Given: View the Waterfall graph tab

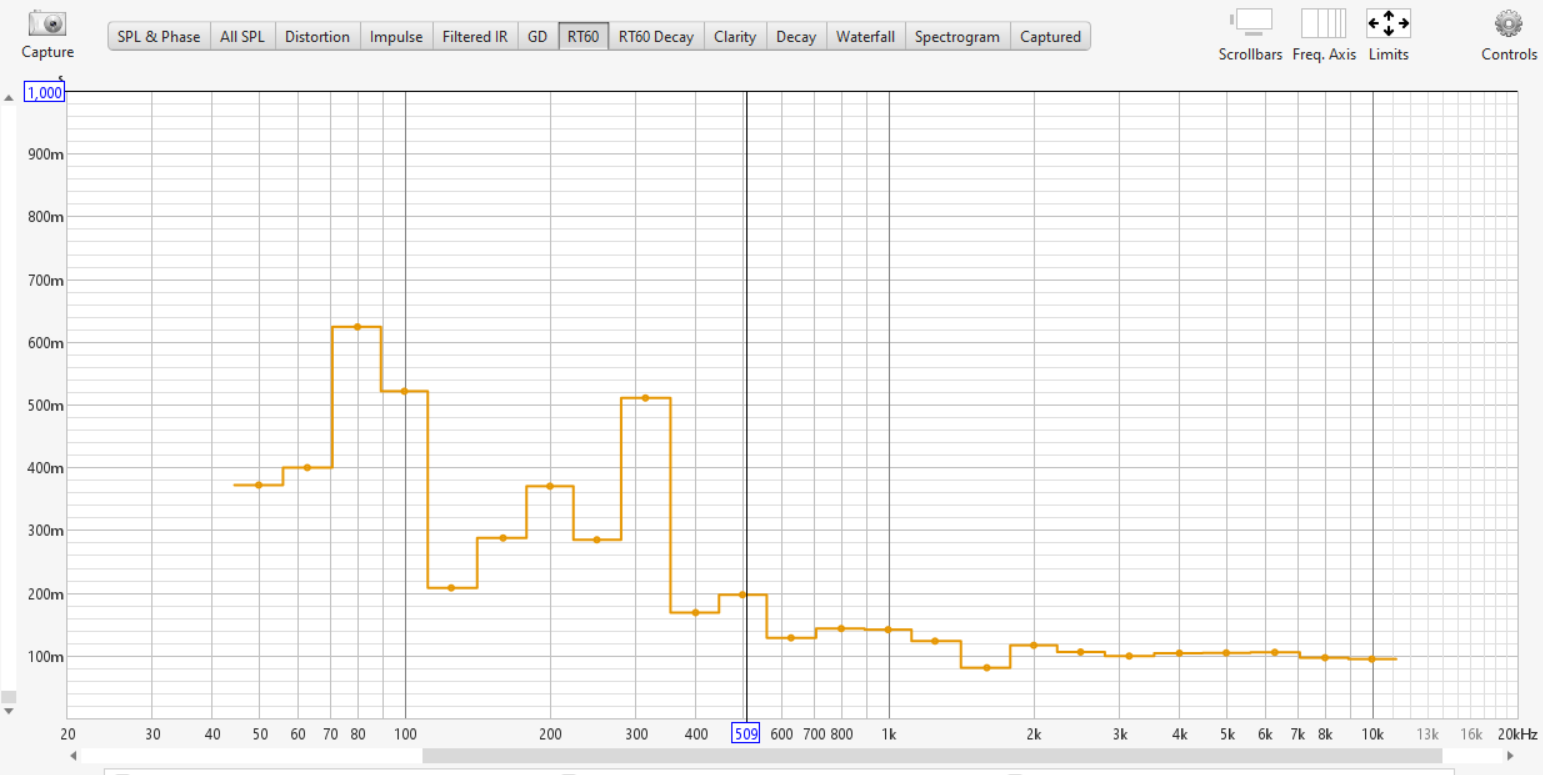Looking at the screenshot, I should click(x=866, y=37).
